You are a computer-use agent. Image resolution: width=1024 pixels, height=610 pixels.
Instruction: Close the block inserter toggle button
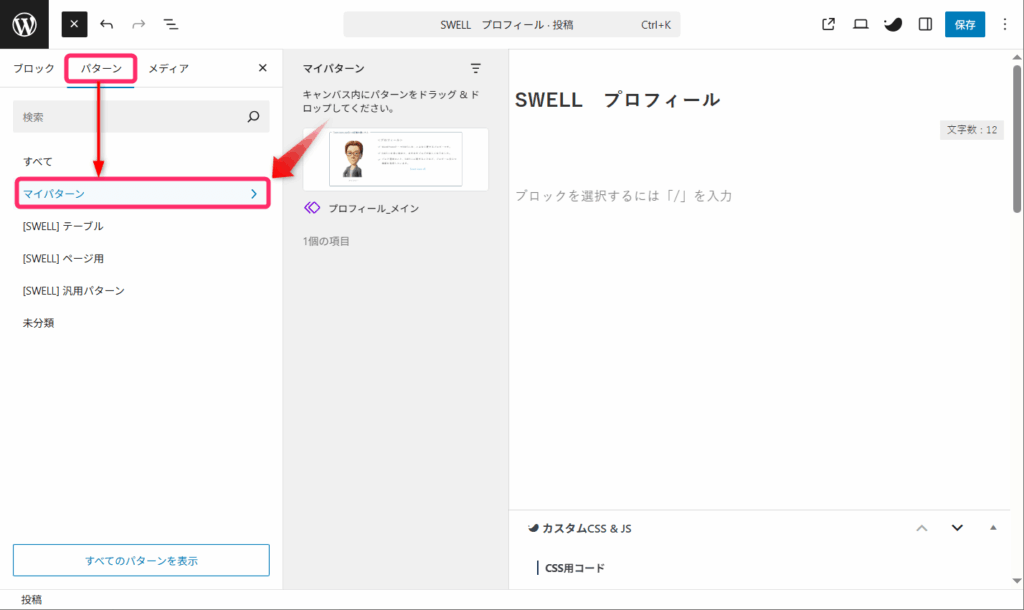[x=74, y=24]
